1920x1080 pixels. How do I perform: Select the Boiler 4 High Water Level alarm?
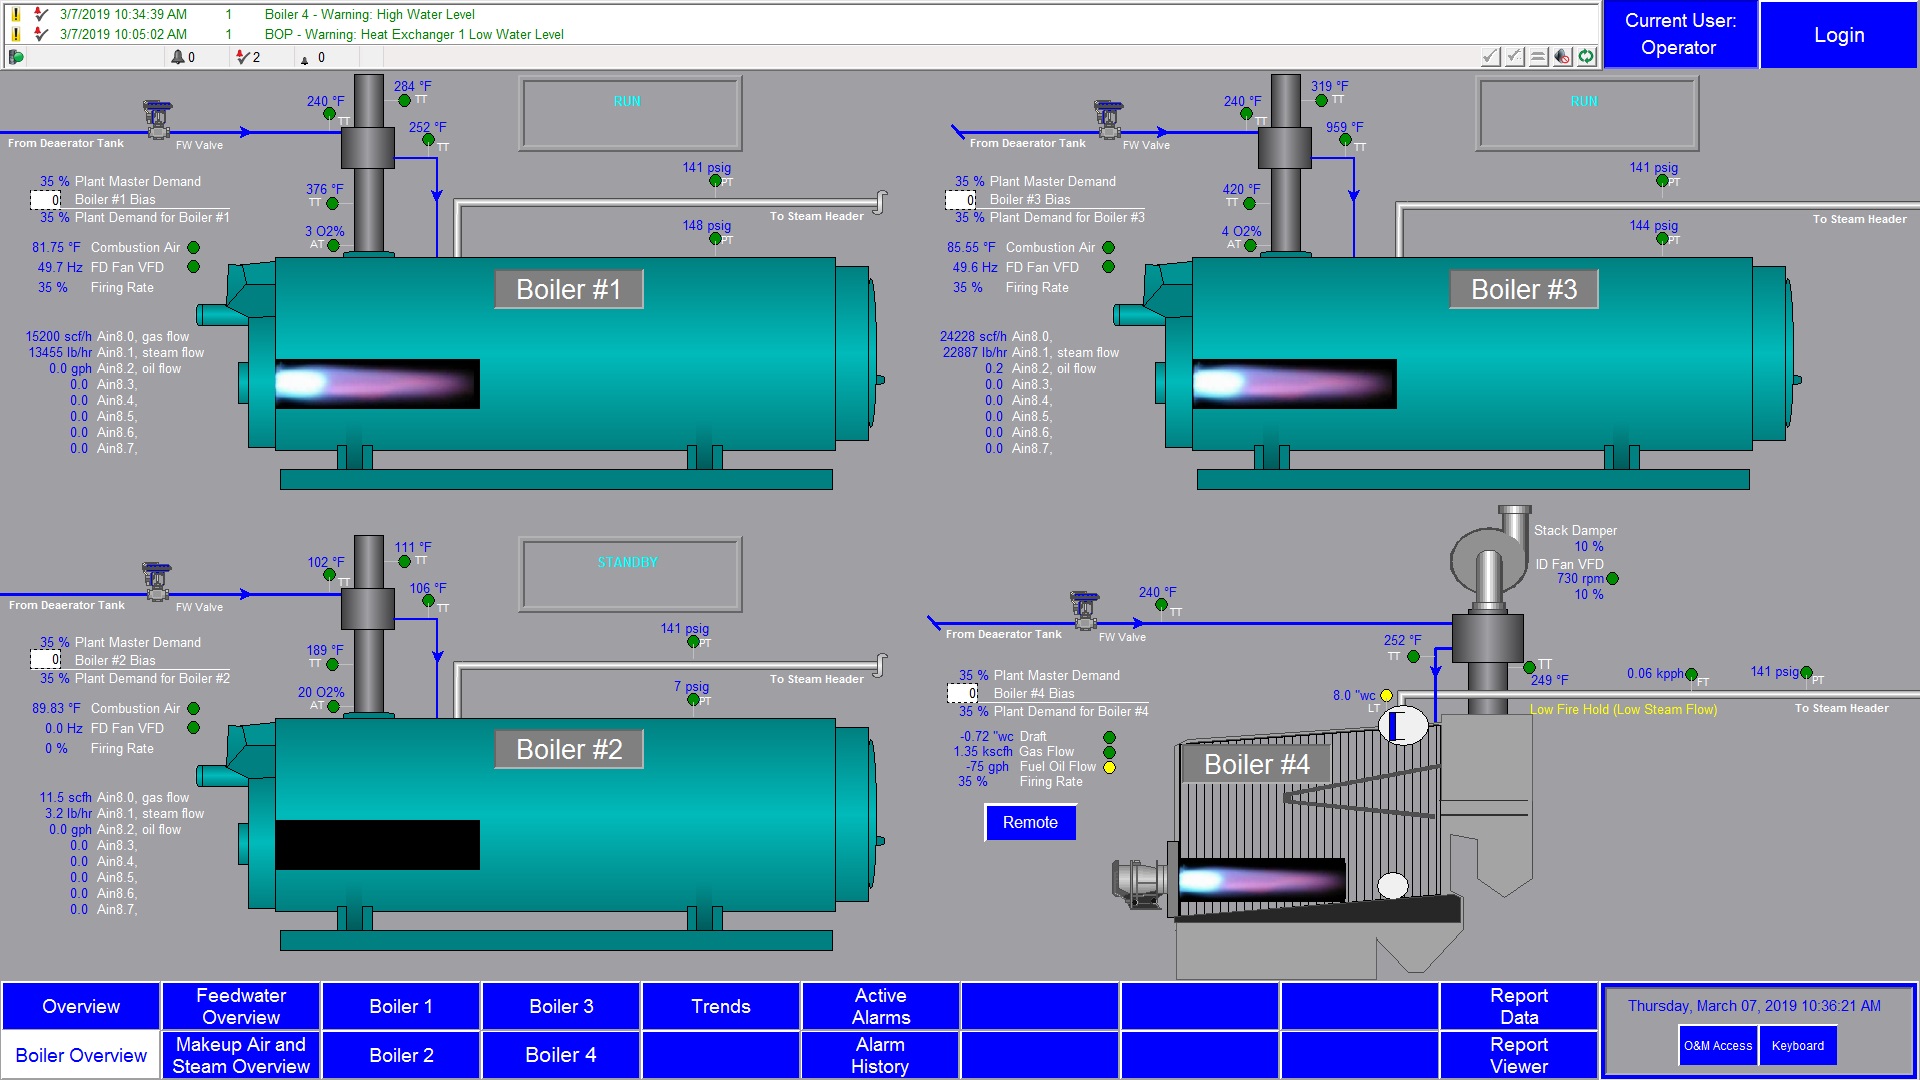click(370, 14)
